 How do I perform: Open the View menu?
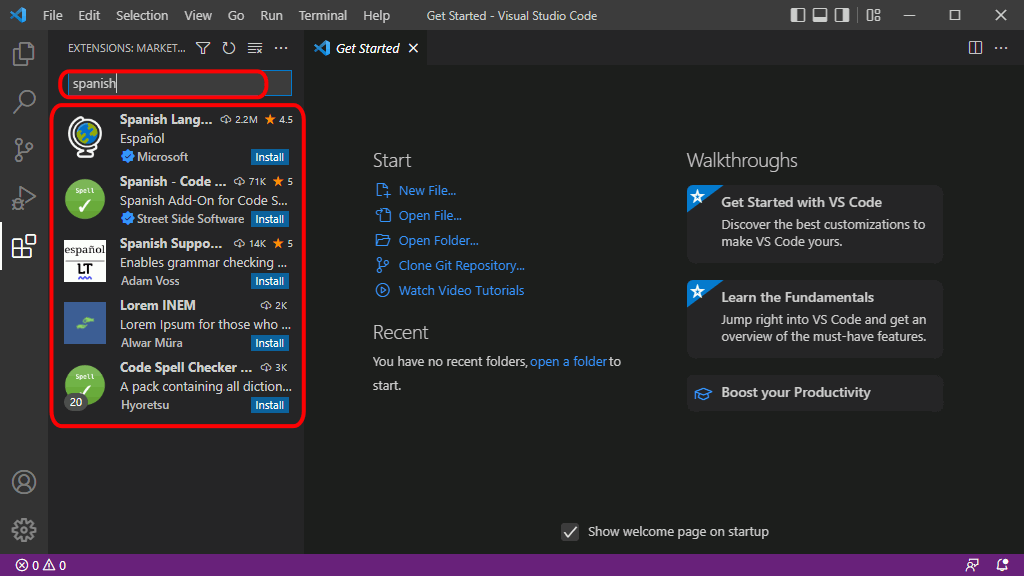coord(197,16)
